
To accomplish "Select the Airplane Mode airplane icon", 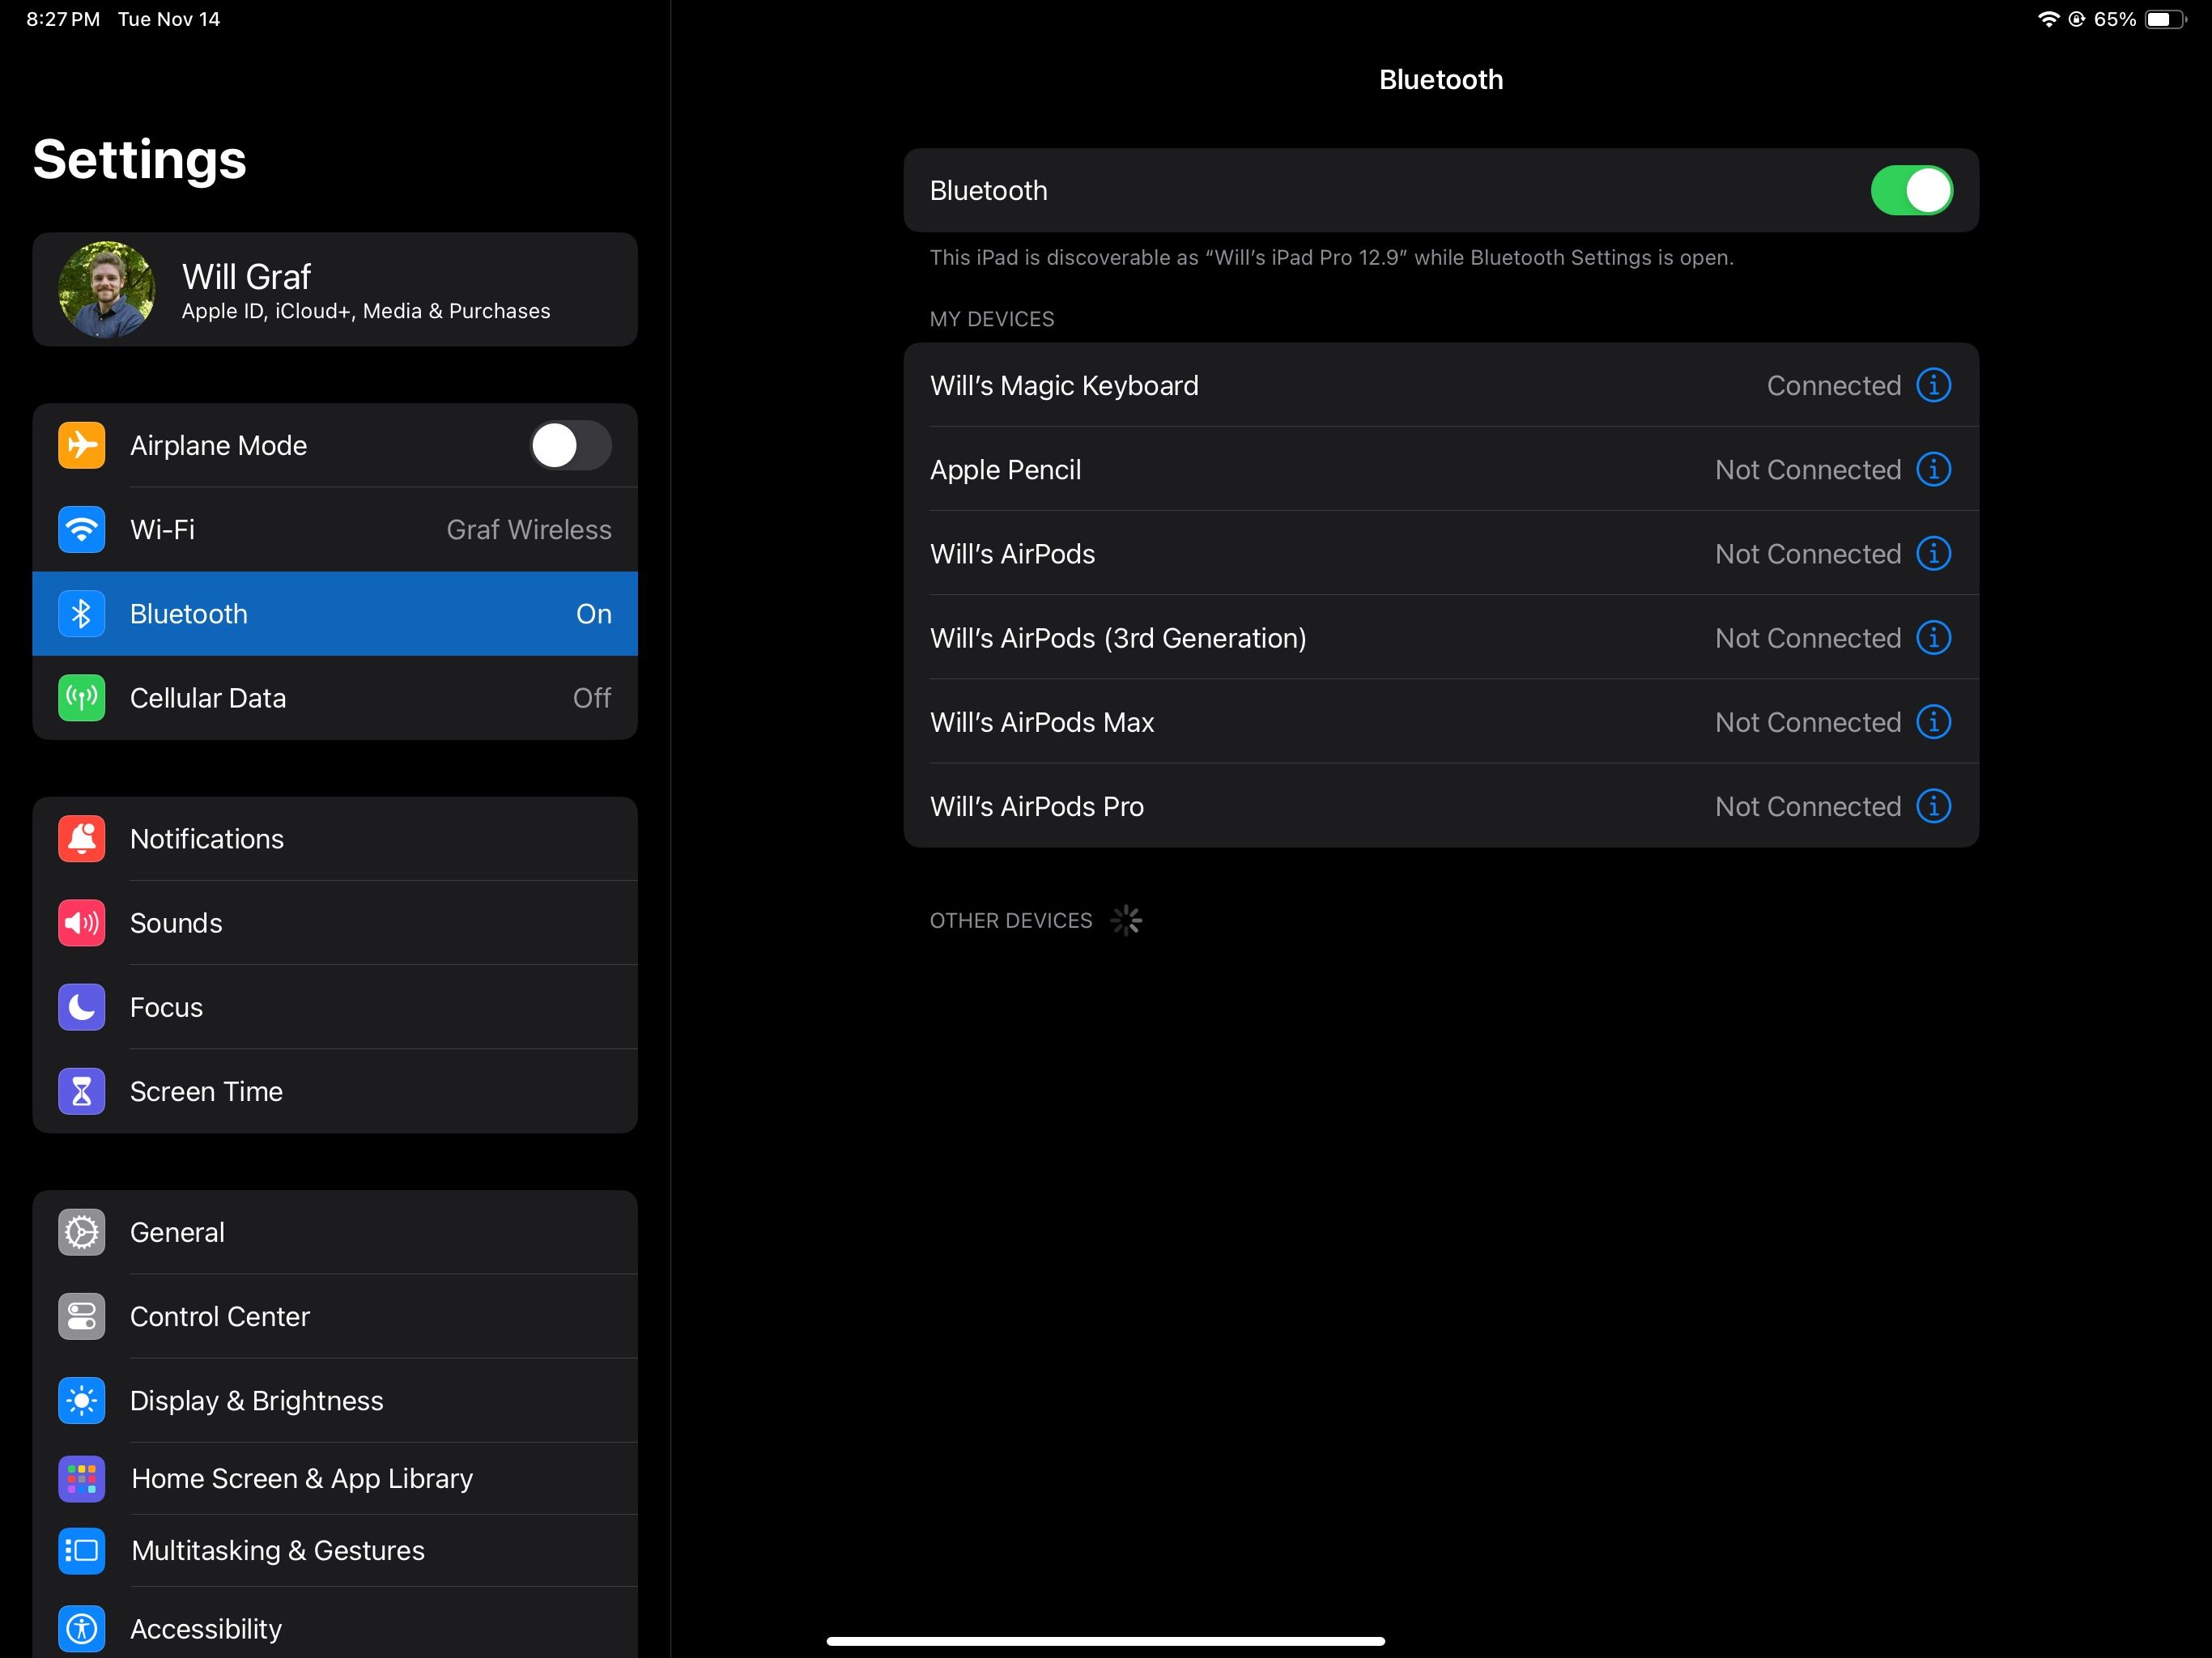I will [81, 445].
